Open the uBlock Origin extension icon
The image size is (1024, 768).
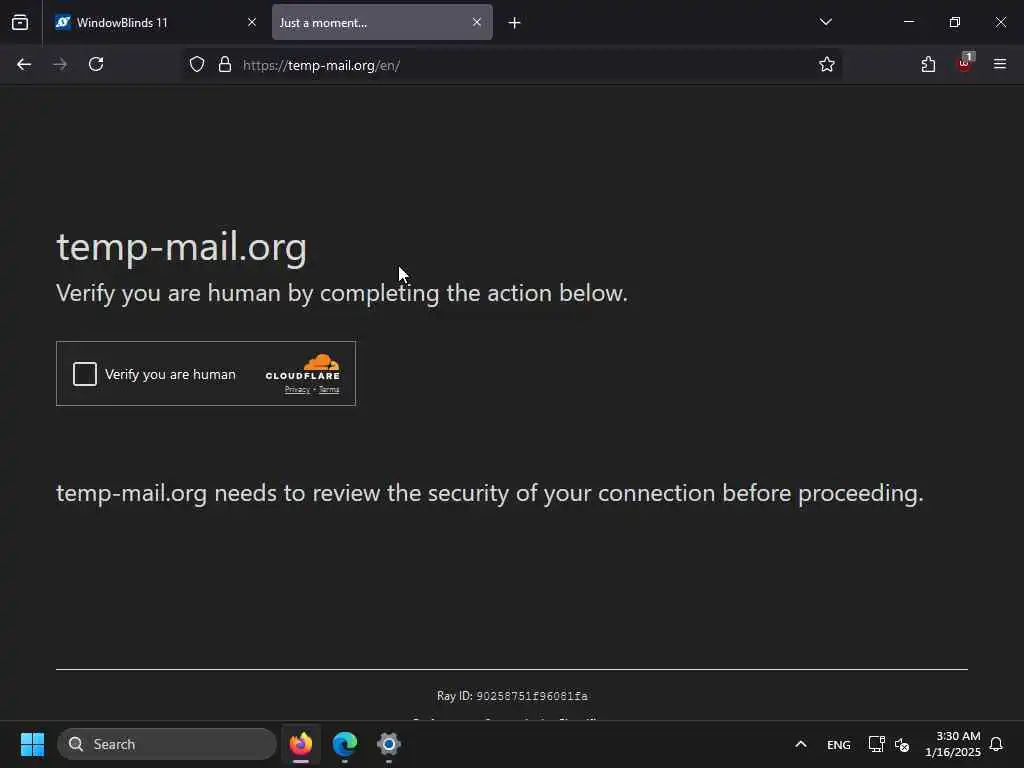[x=965, y=63]
